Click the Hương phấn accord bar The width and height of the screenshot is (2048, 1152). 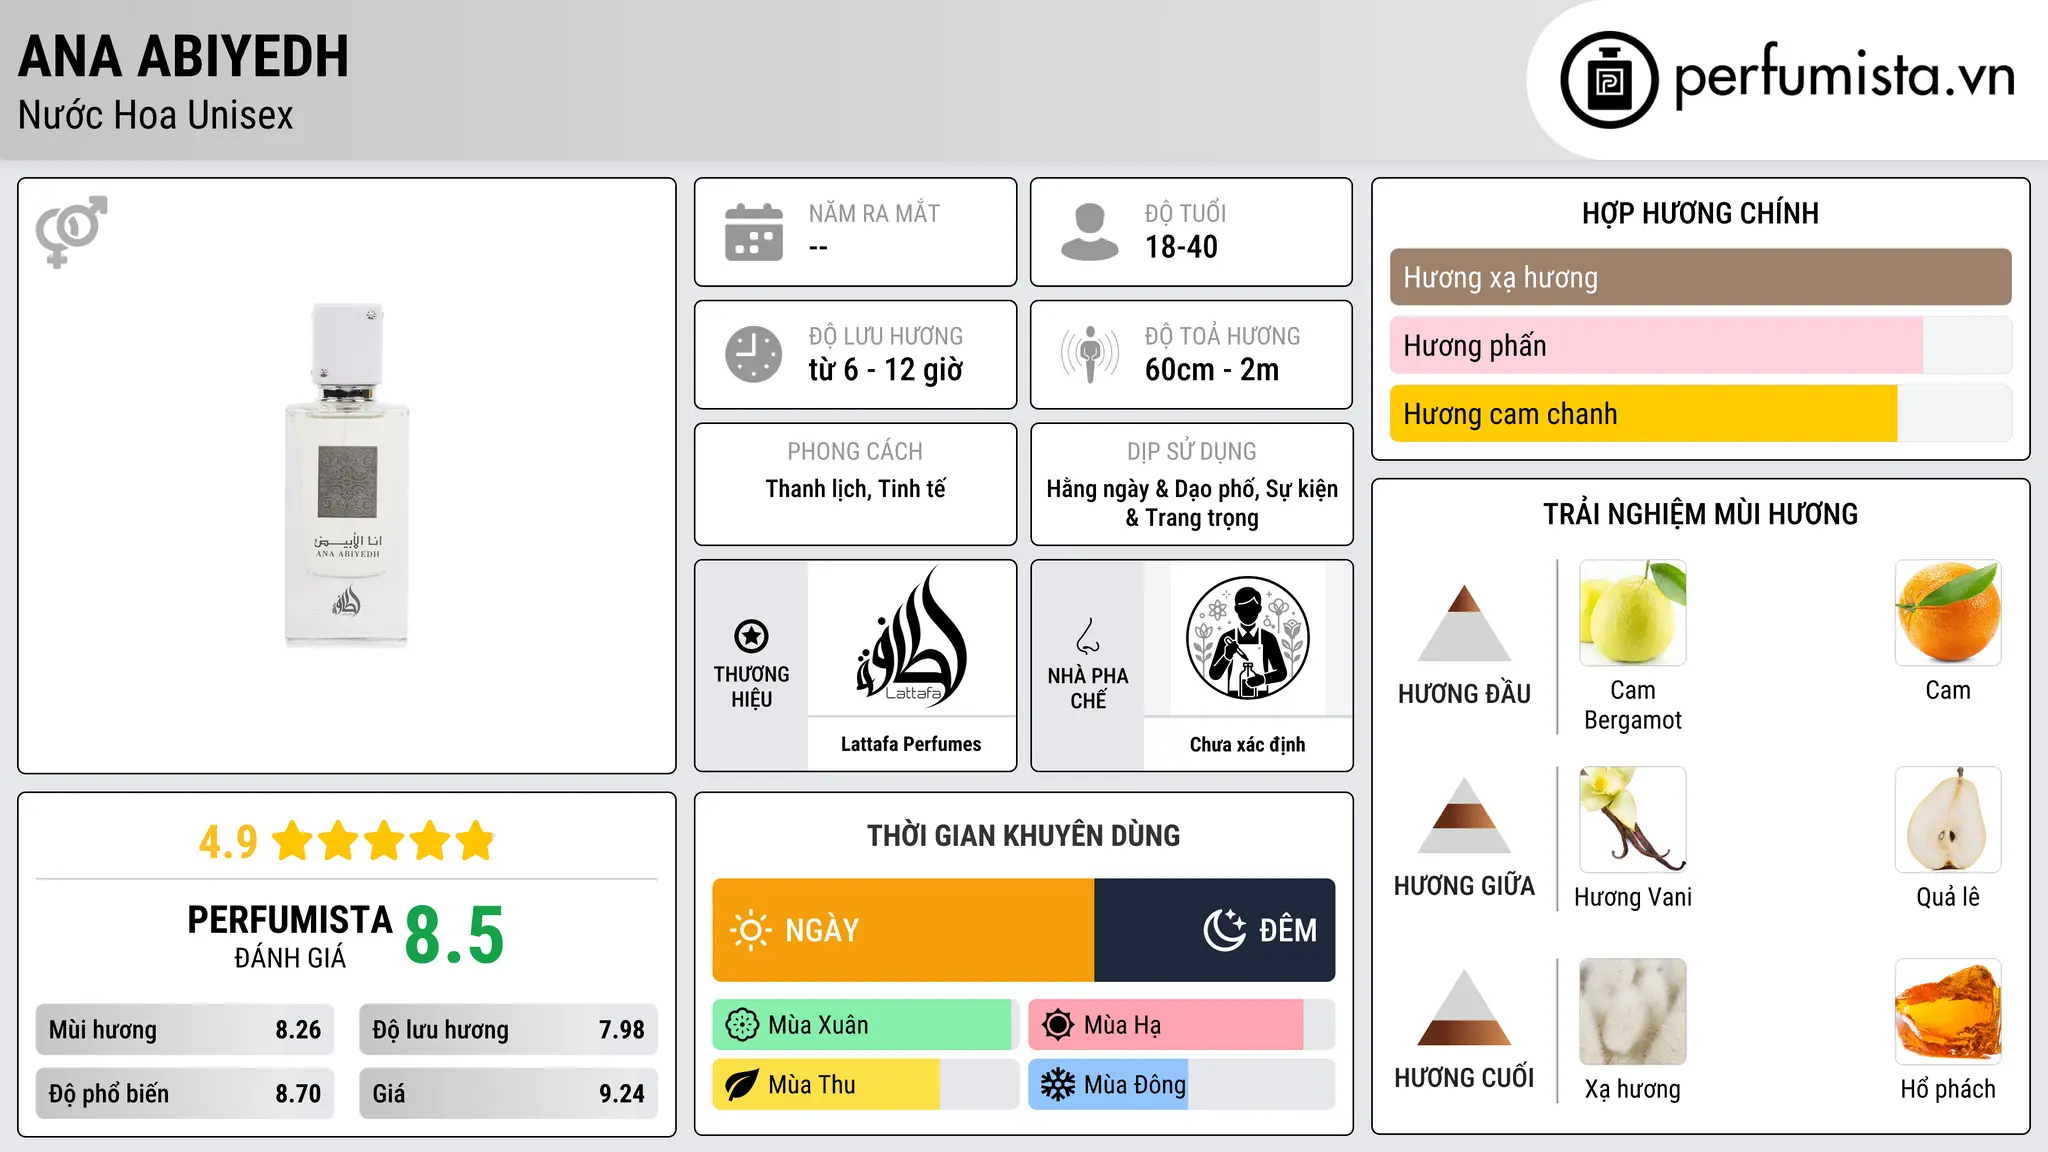(1700, 345)
